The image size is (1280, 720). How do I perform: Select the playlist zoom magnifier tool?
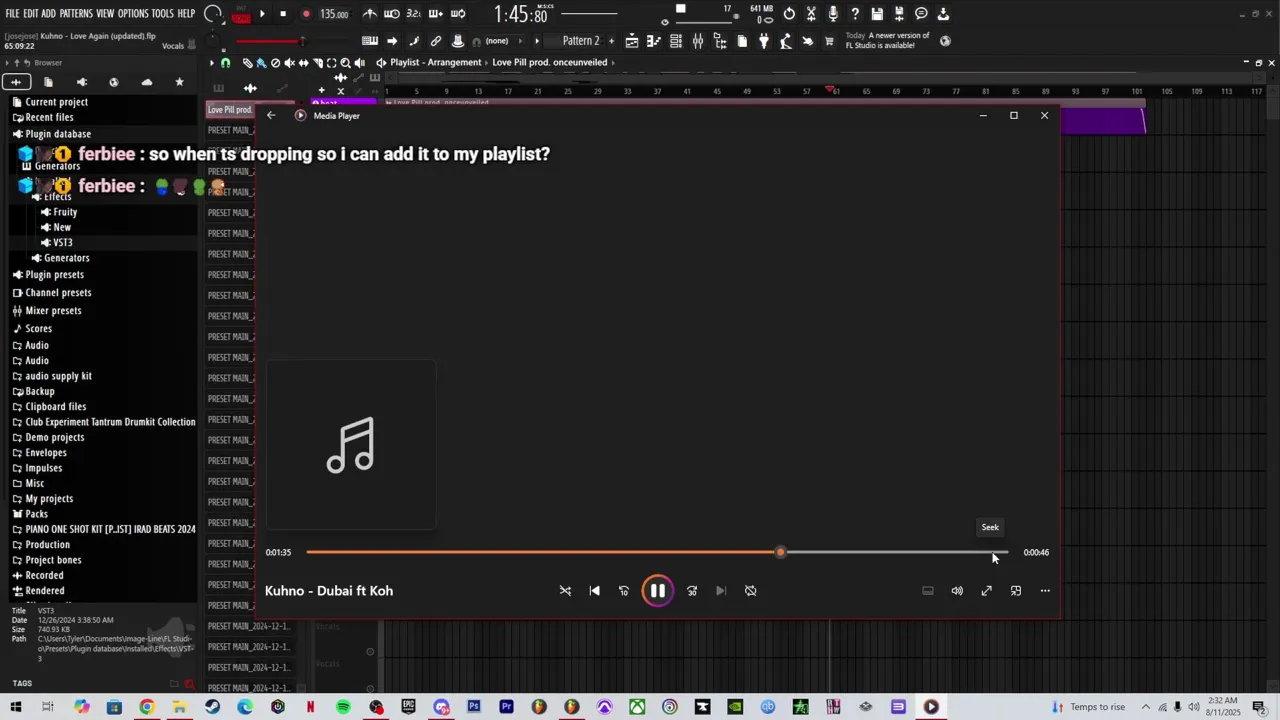(x=345, y=63)
